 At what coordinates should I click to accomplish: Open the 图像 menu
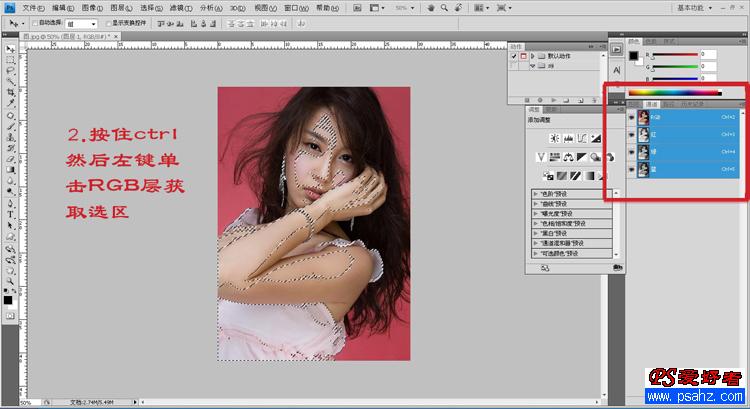tap(90, 6)
